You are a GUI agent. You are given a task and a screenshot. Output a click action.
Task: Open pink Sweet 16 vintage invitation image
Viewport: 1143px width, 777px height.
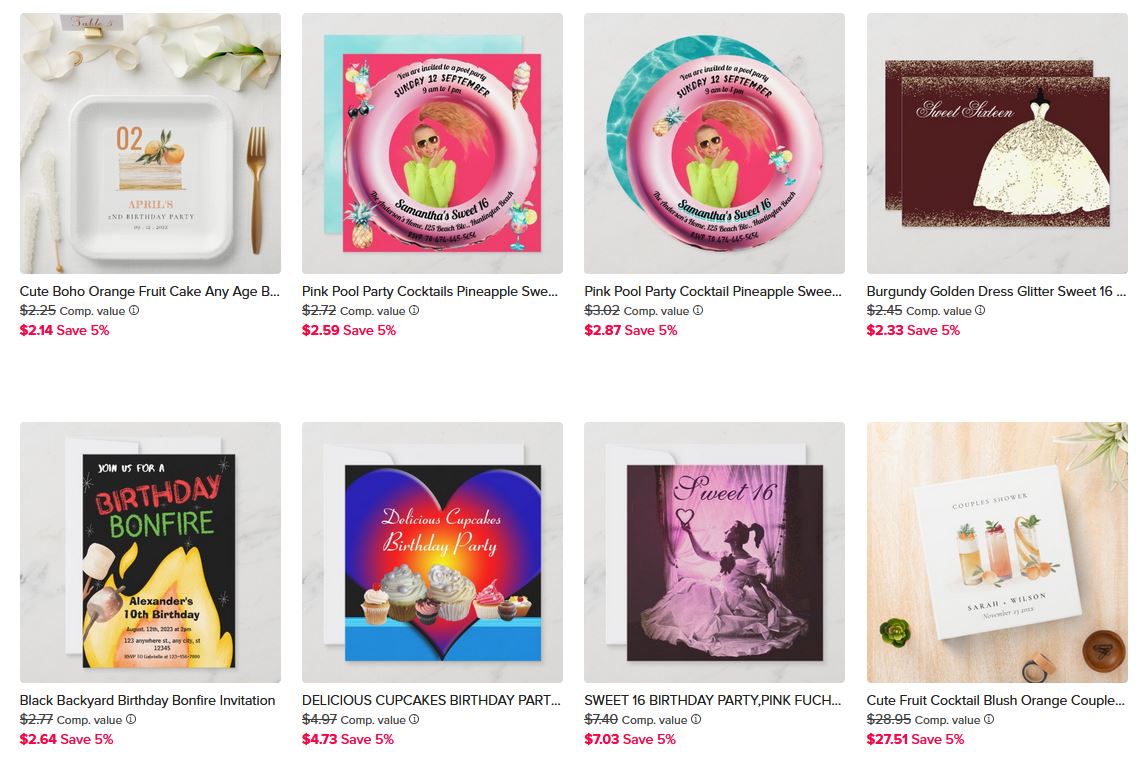714,553
